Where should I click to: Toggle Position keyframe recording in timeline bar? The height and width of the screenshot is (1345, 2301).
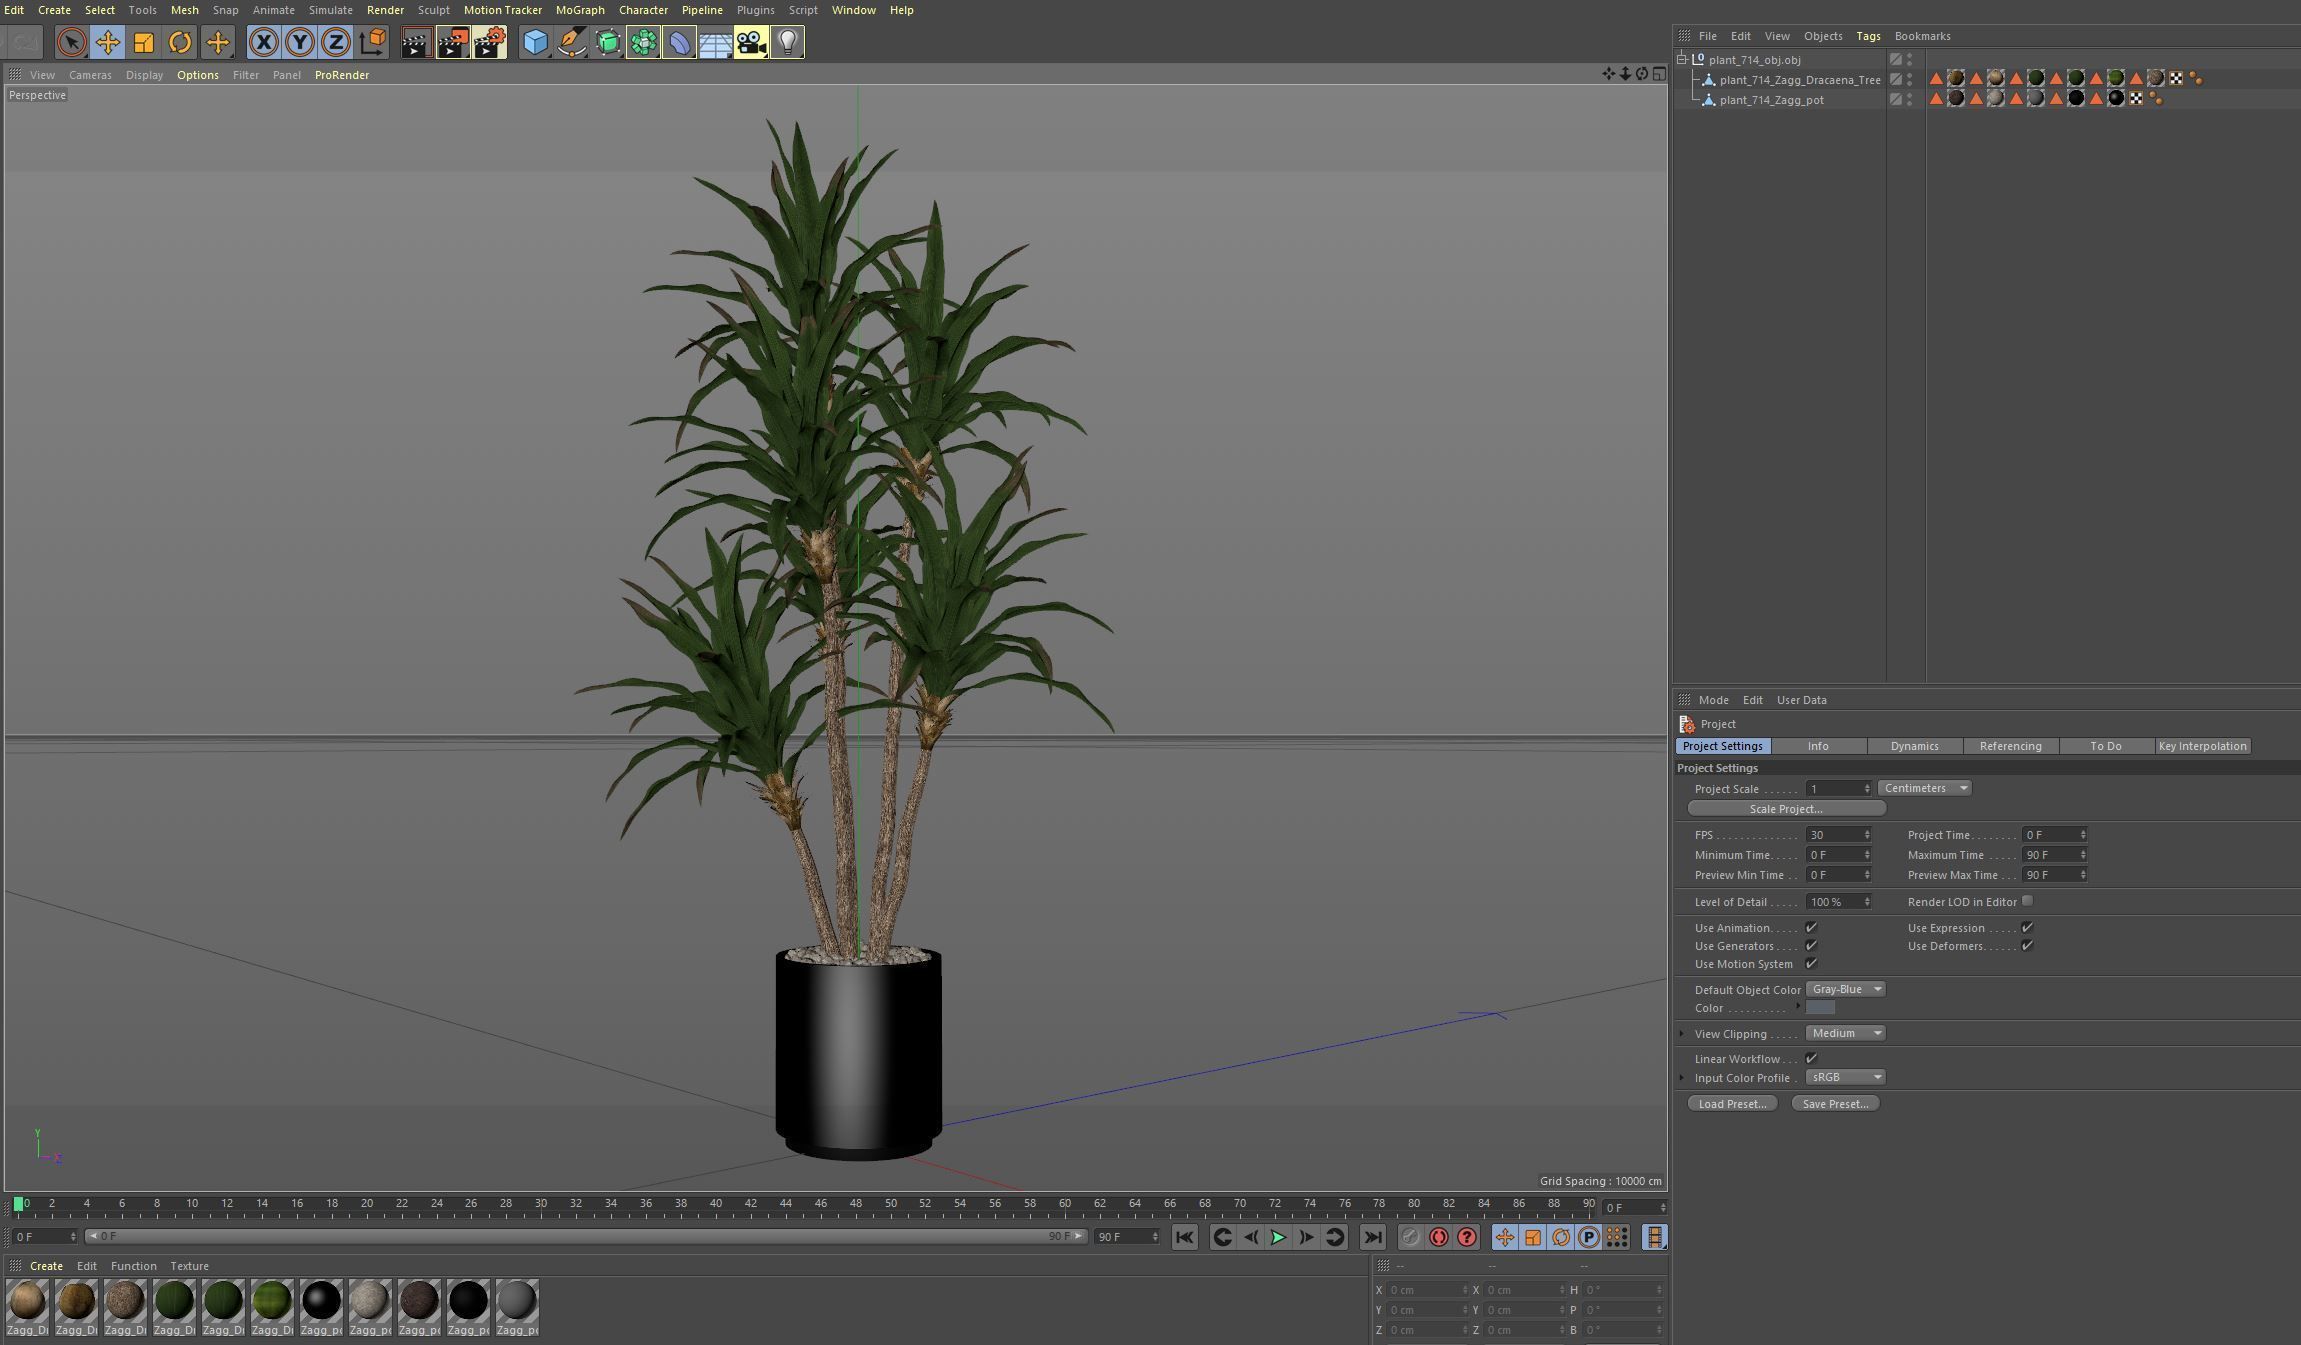click(1504, 1237)
